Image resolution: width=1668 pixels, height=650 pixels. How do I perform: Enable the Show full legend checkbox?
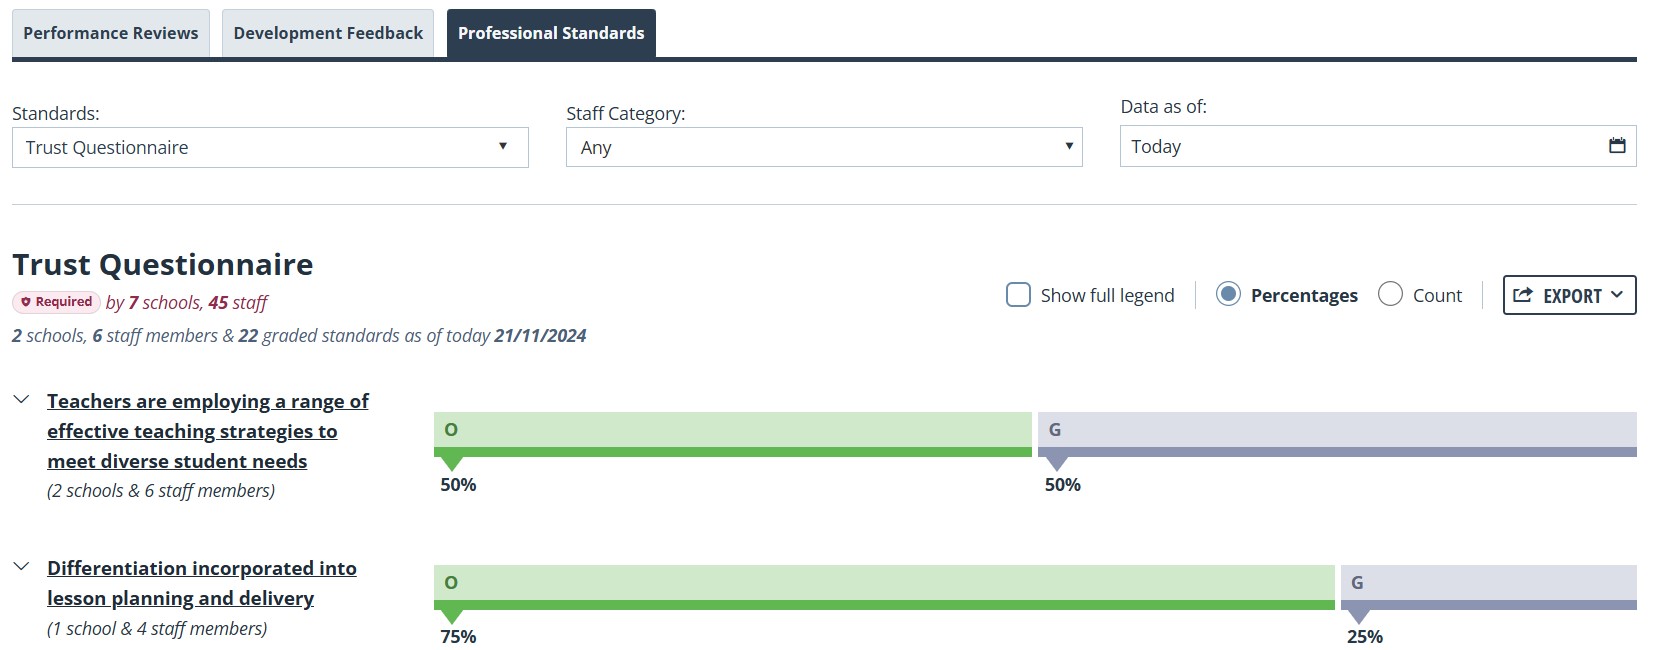pos(1018,295)
